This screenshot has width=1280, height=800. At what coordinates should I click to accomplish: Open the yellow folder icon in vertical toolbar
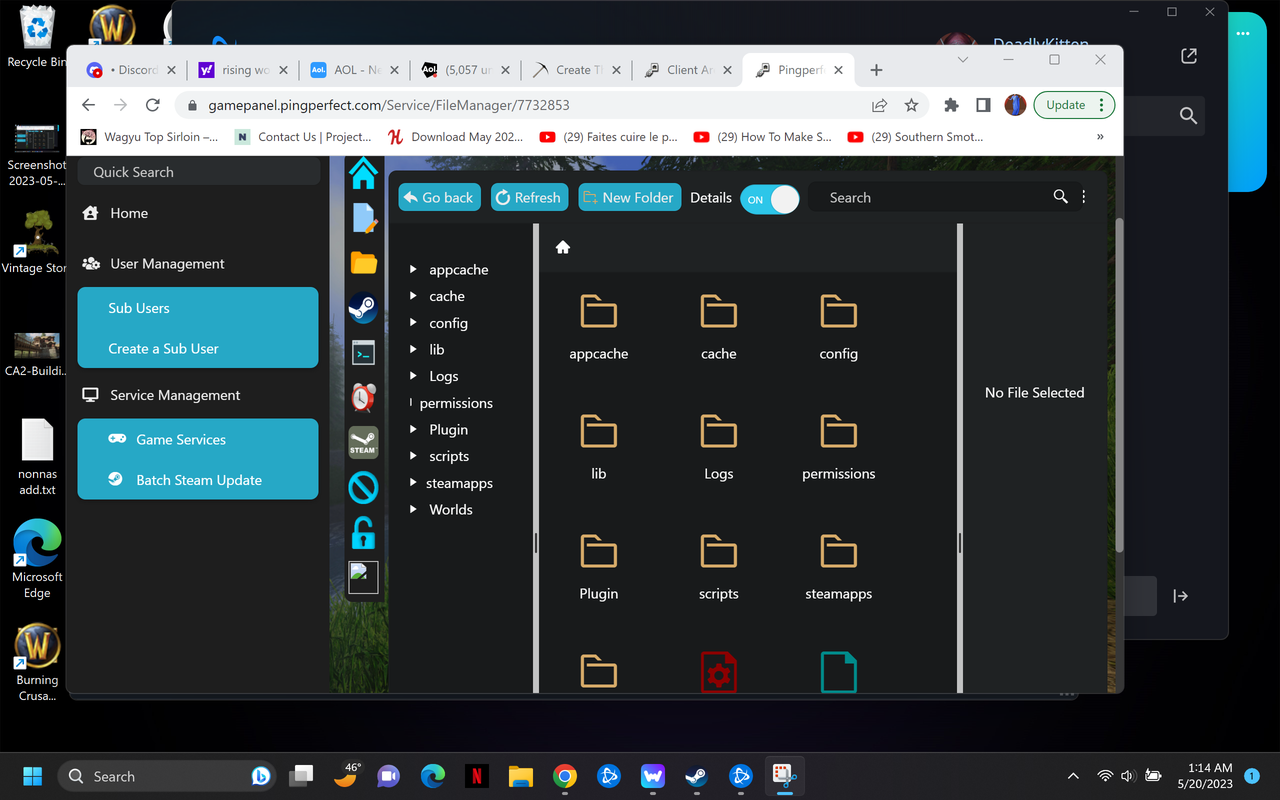(363, 263)
